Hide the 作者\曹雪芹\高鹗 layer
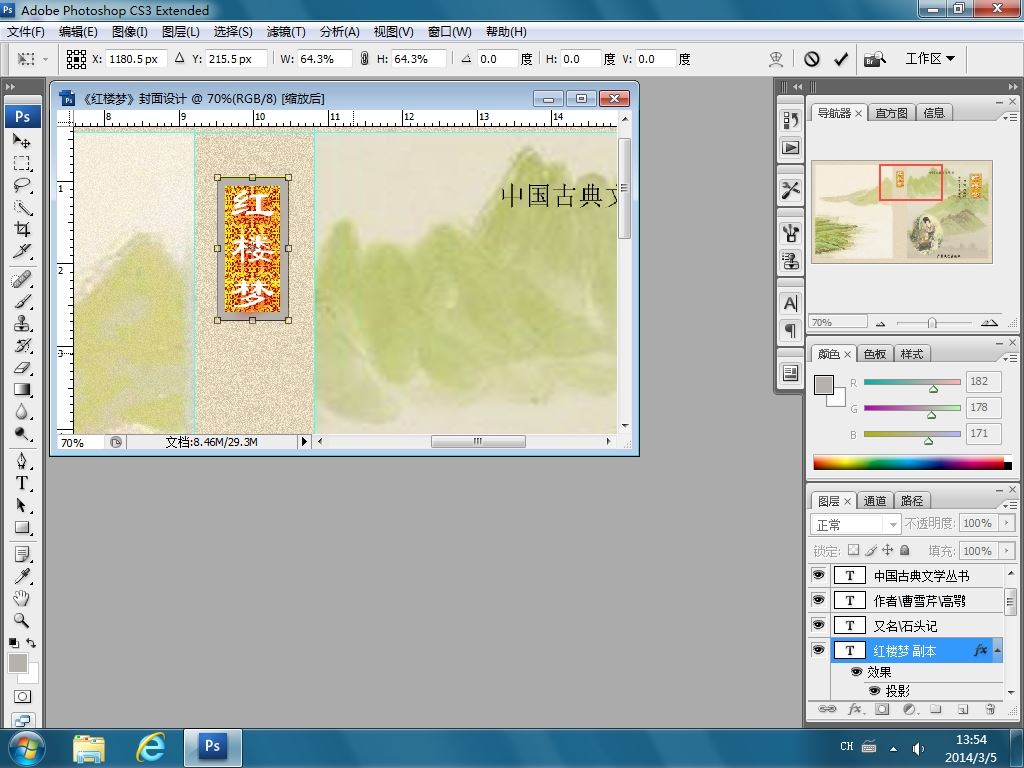The width and height of the screenshot is (1024, 768). point(818,600)
